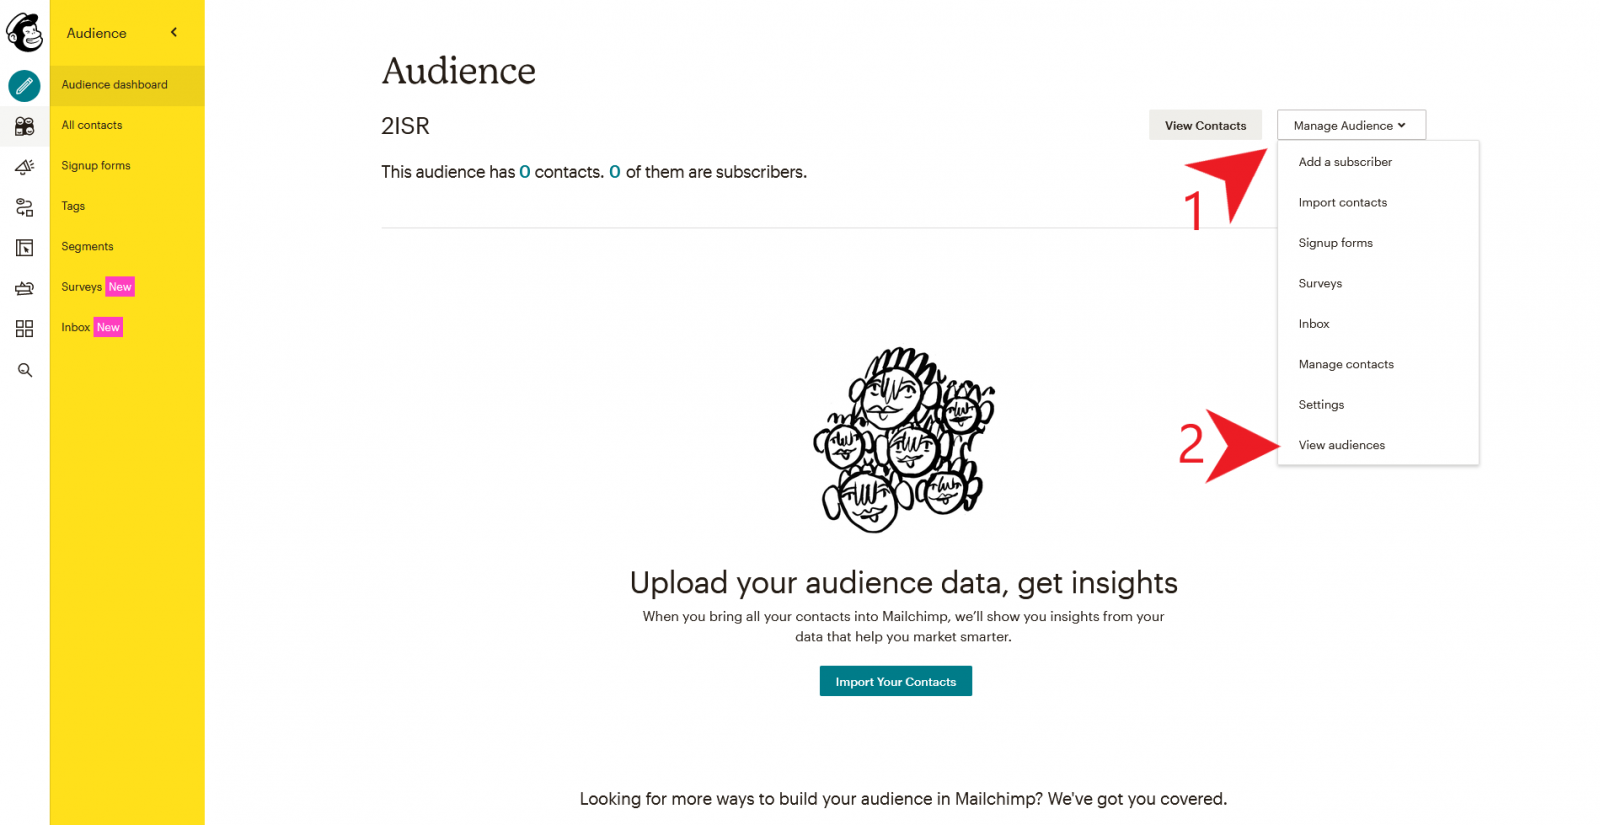The width and height of the screenshot is (1600, 825).
Task: Select Audience dashboard in the sidebar
Action: (113, 85)
